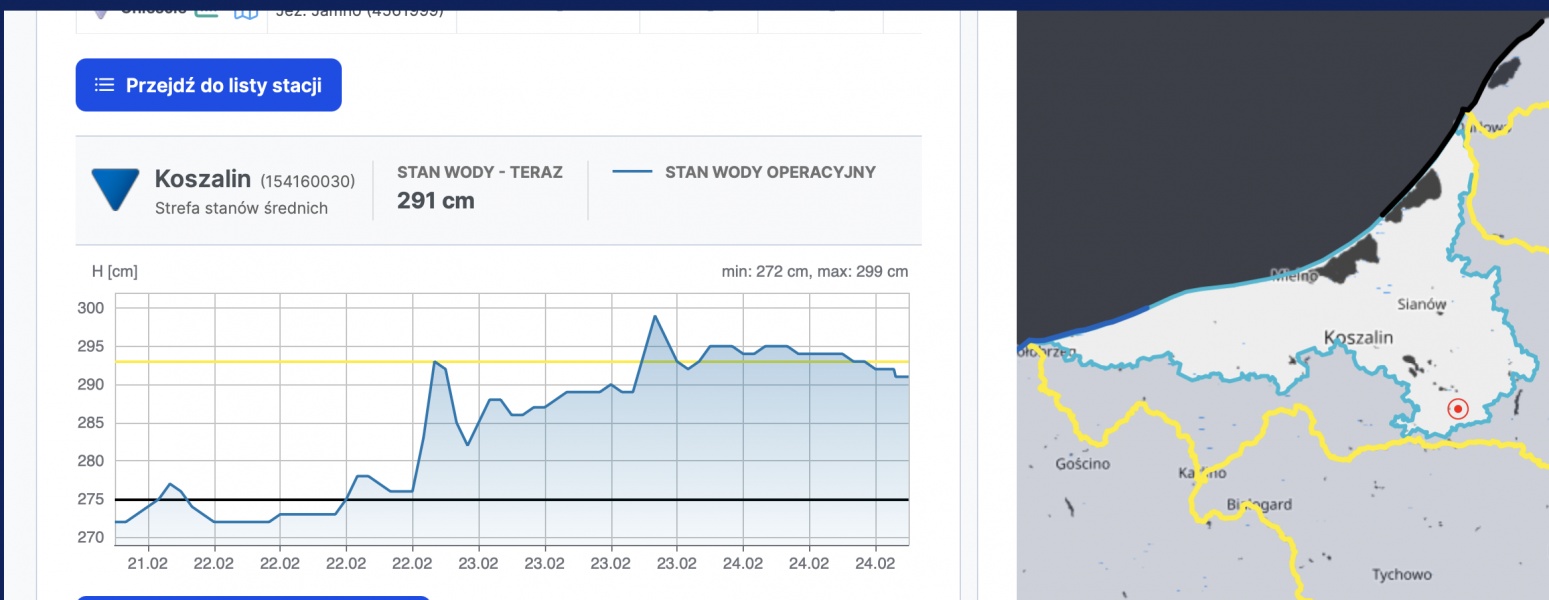1549x600 pixels.
Task: Click the Tychowo label on the map
Action: click(1401, 574)
